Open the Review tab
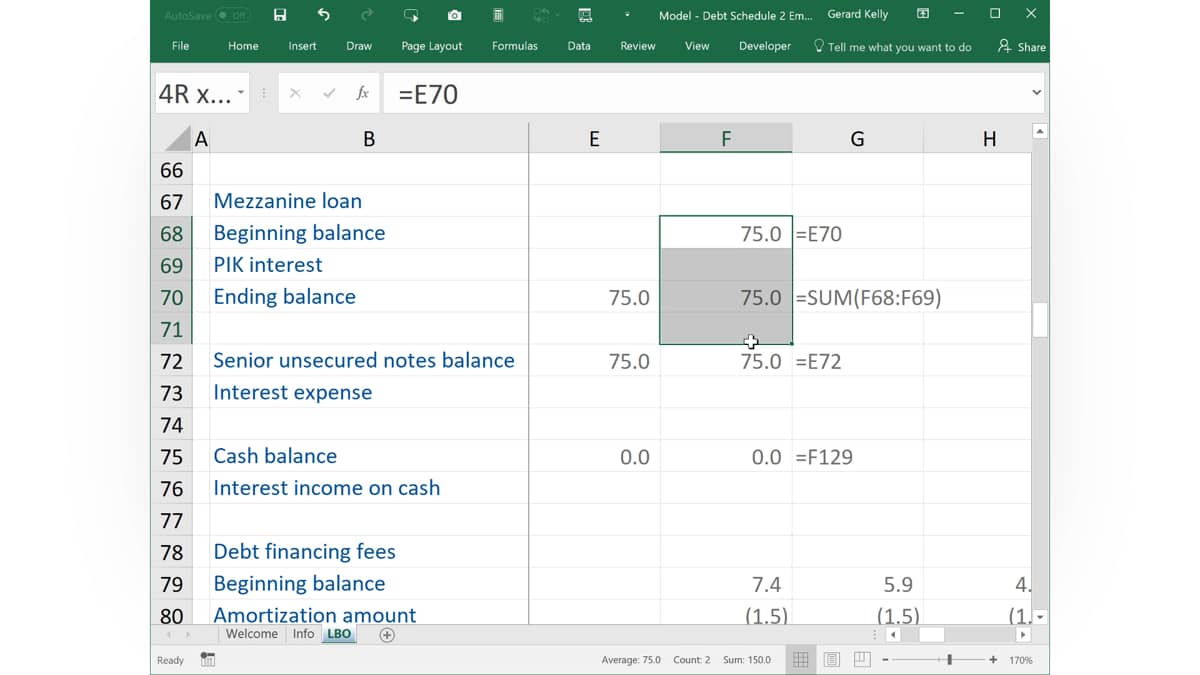The image size is (1200, 675). pyautogui.click(x=638, y=46)
